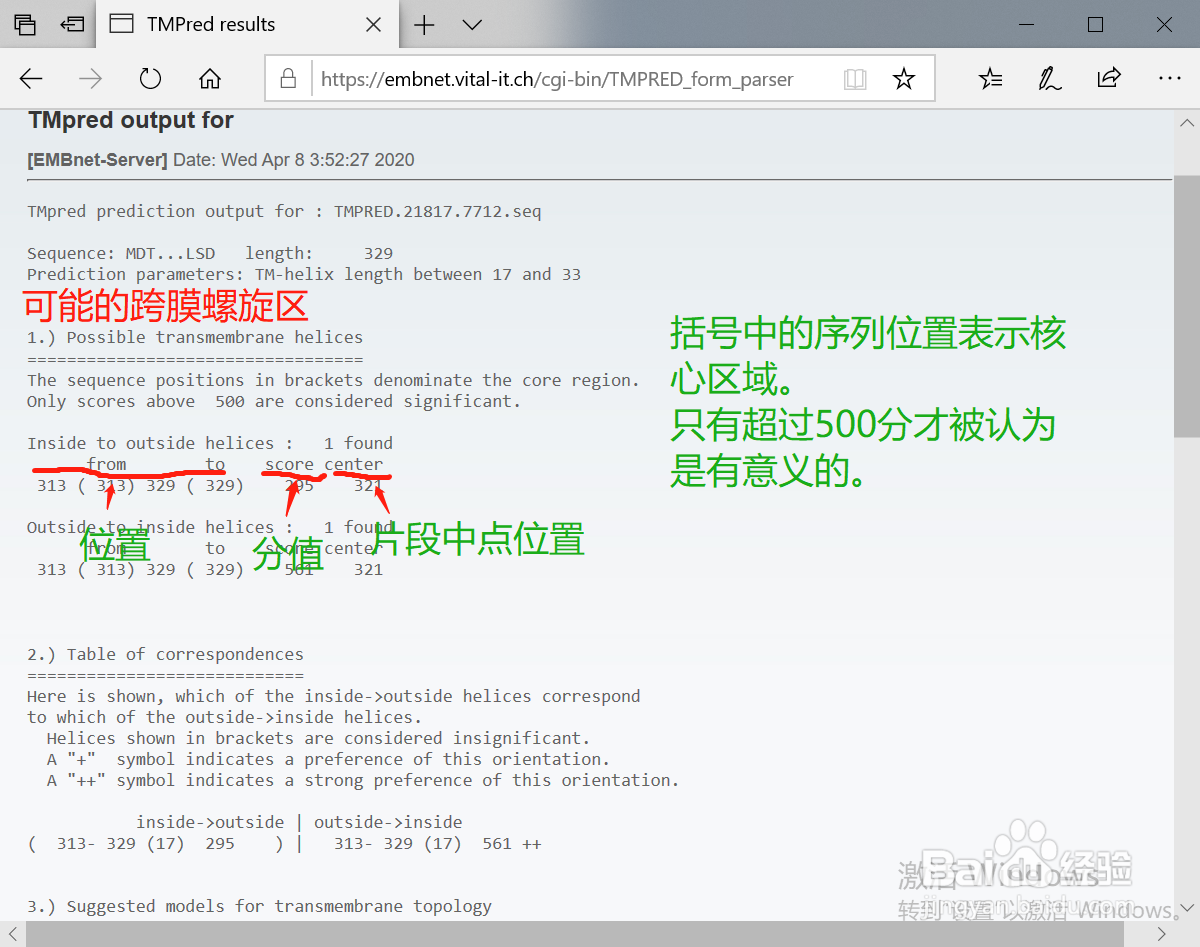1200x947 pixels.
Task: Open the Hub favorites panel
Action: pyautogui.click(x=990, y=78)
